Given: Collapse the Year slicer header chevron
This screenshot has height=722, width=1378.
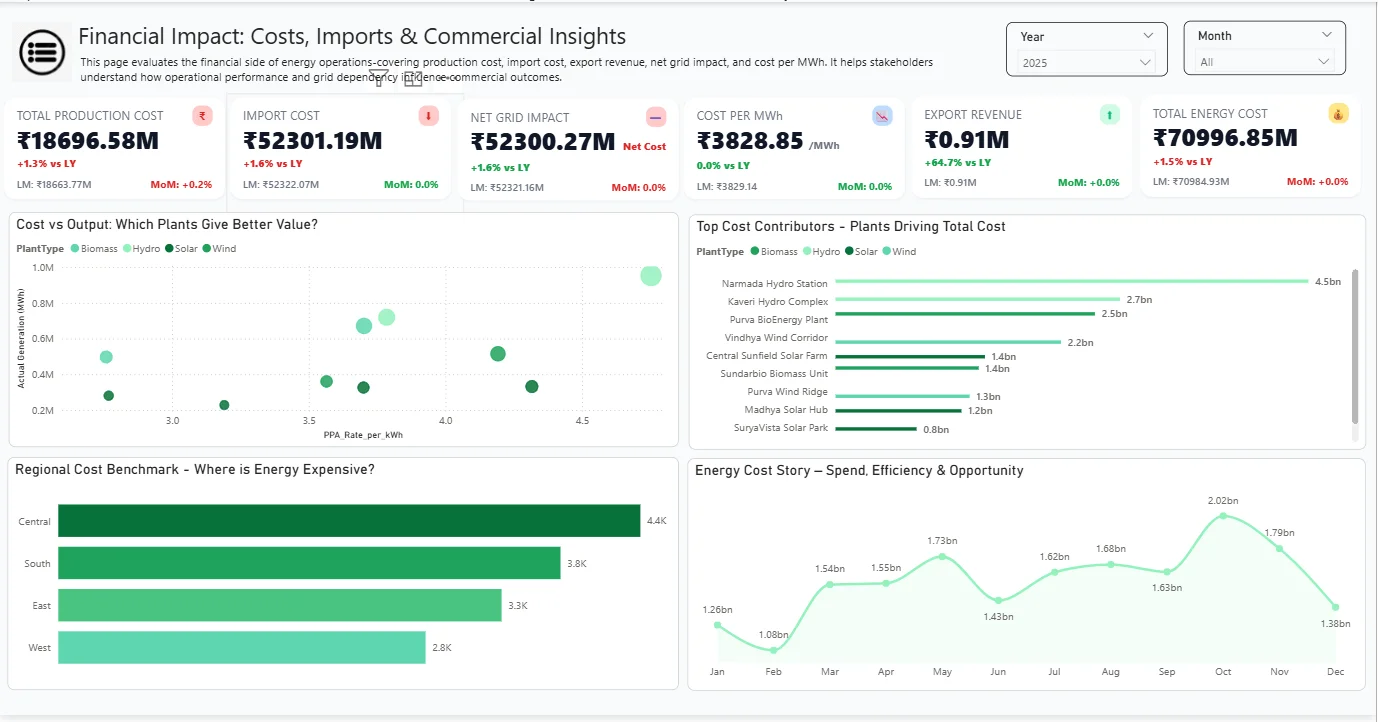Looking at the screenshot, I should (x=1147, y=36).
